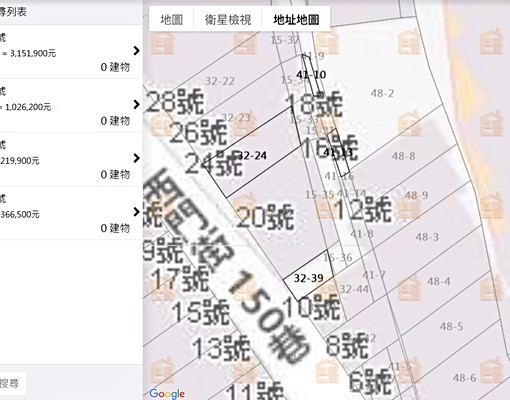Screen dimensions: 510x400
Task: Click parcel label 48-4
Action: pyautogui.click(x=439, y=281)
